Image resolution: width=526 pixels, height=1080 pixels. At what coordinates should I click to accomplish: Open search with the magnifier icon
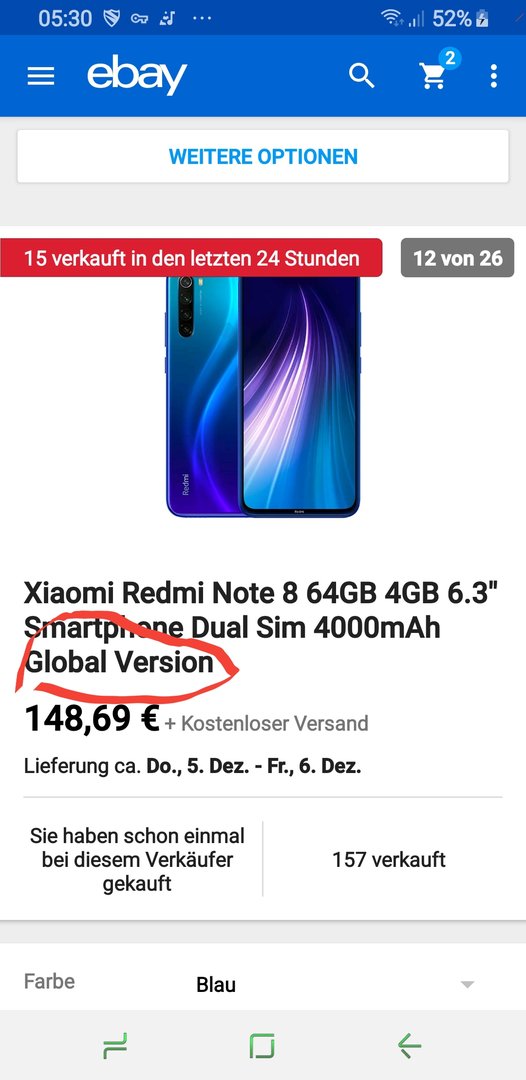(361, 76)
